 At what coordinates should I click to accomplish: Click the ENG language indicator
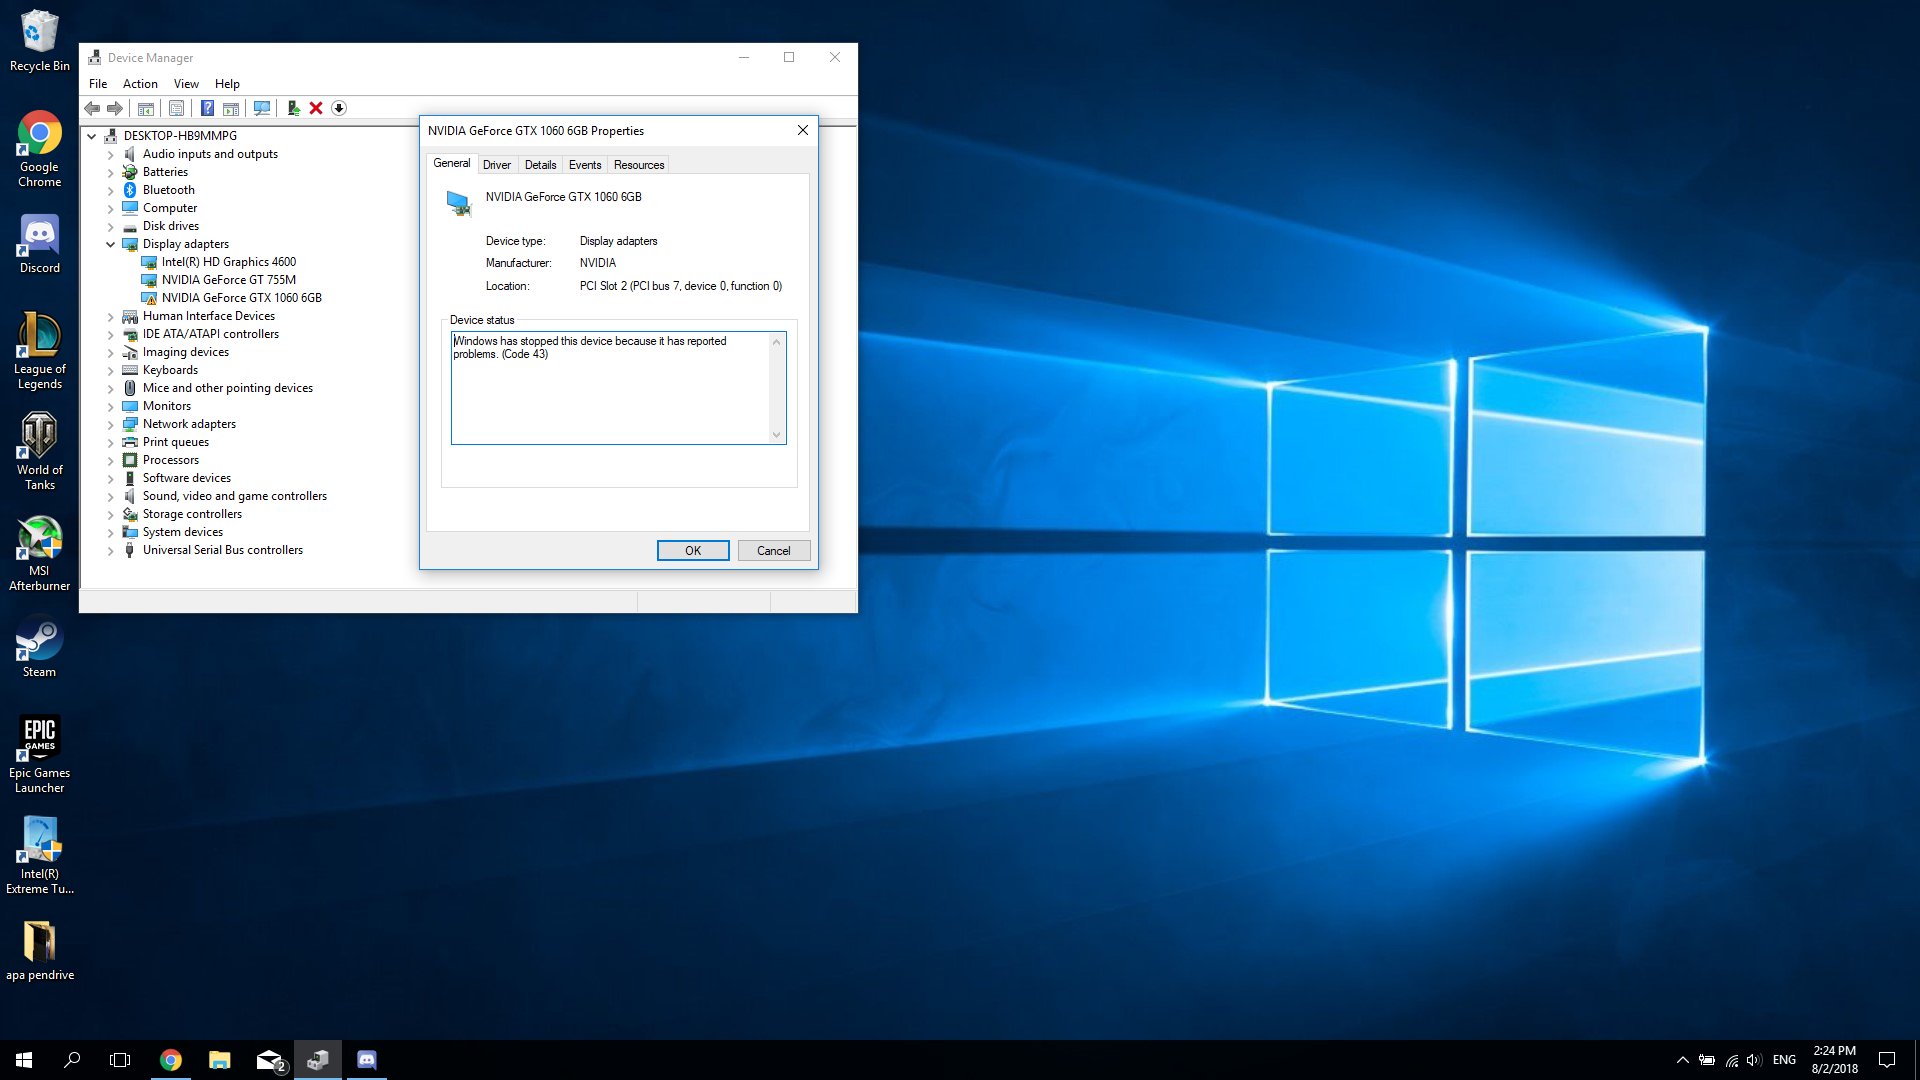pyautogui.click(x=1784, y=1060)
